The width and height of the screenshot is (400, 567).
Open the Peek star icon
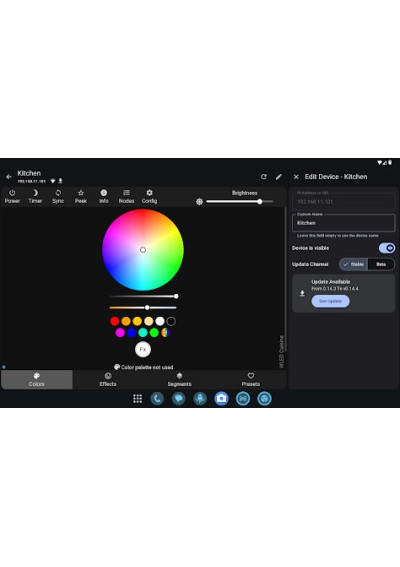point(81,193)
